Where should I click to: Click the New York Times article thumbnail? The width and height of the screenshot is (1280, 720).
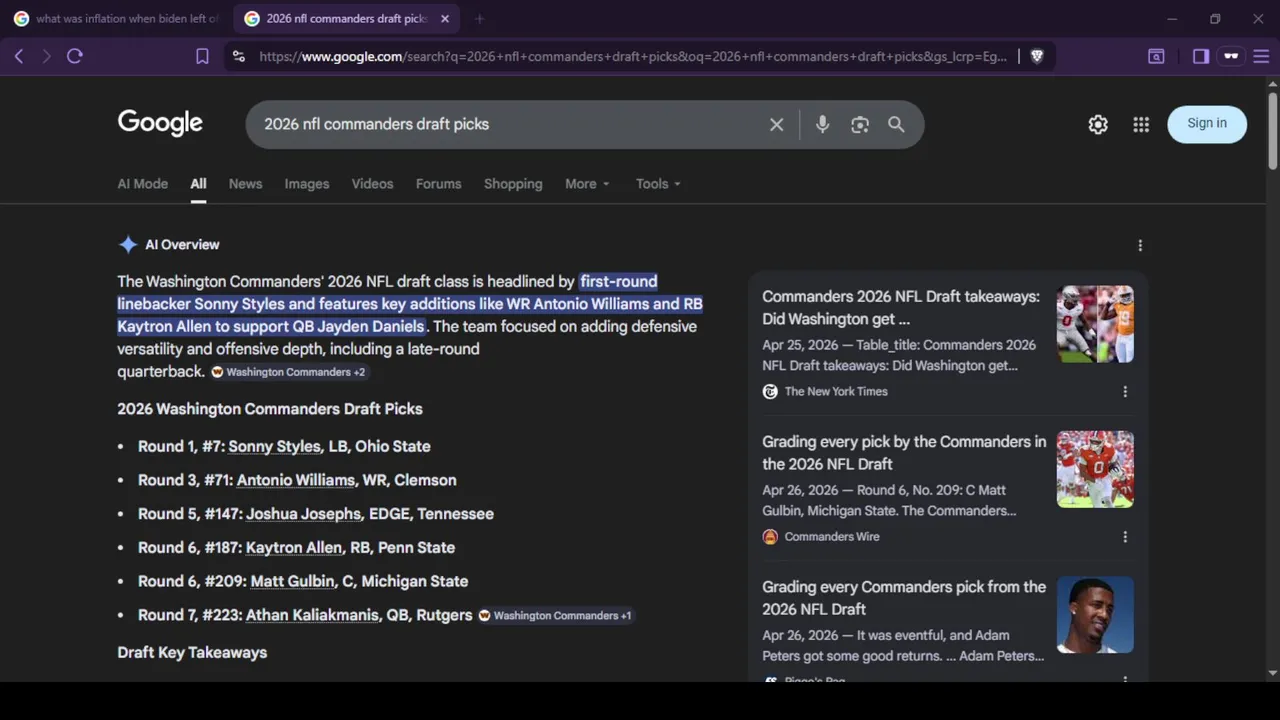1095,324
